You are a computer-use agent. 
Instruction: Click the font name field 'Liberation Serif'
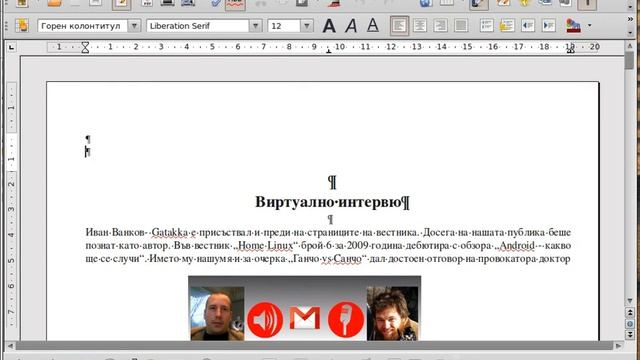pos(198,26)
